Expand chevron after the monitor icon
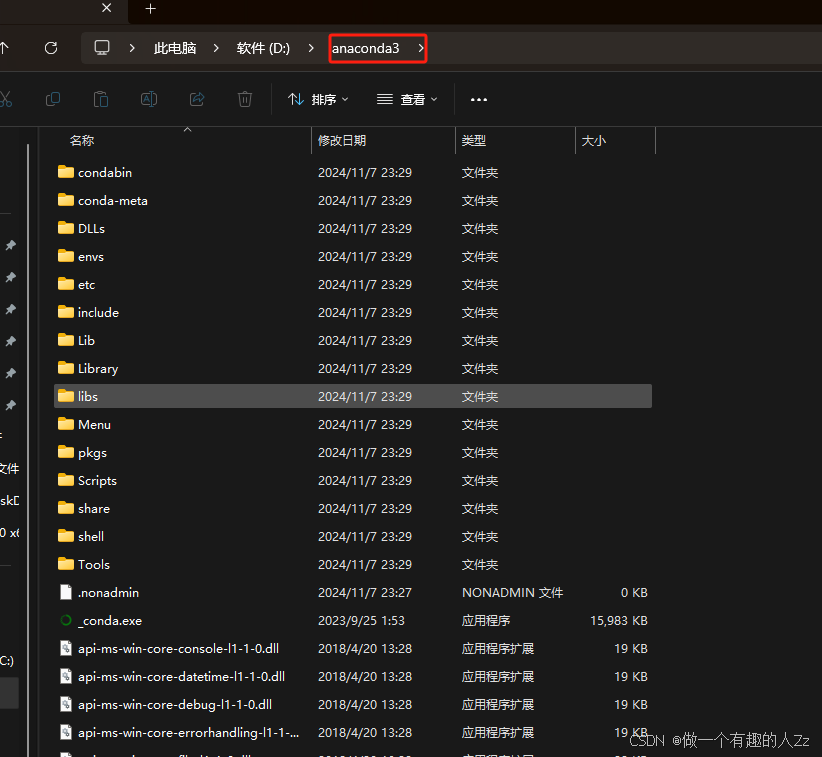This screenshot has width=822, height=757. pyautogui.click(x=132, y=48)
